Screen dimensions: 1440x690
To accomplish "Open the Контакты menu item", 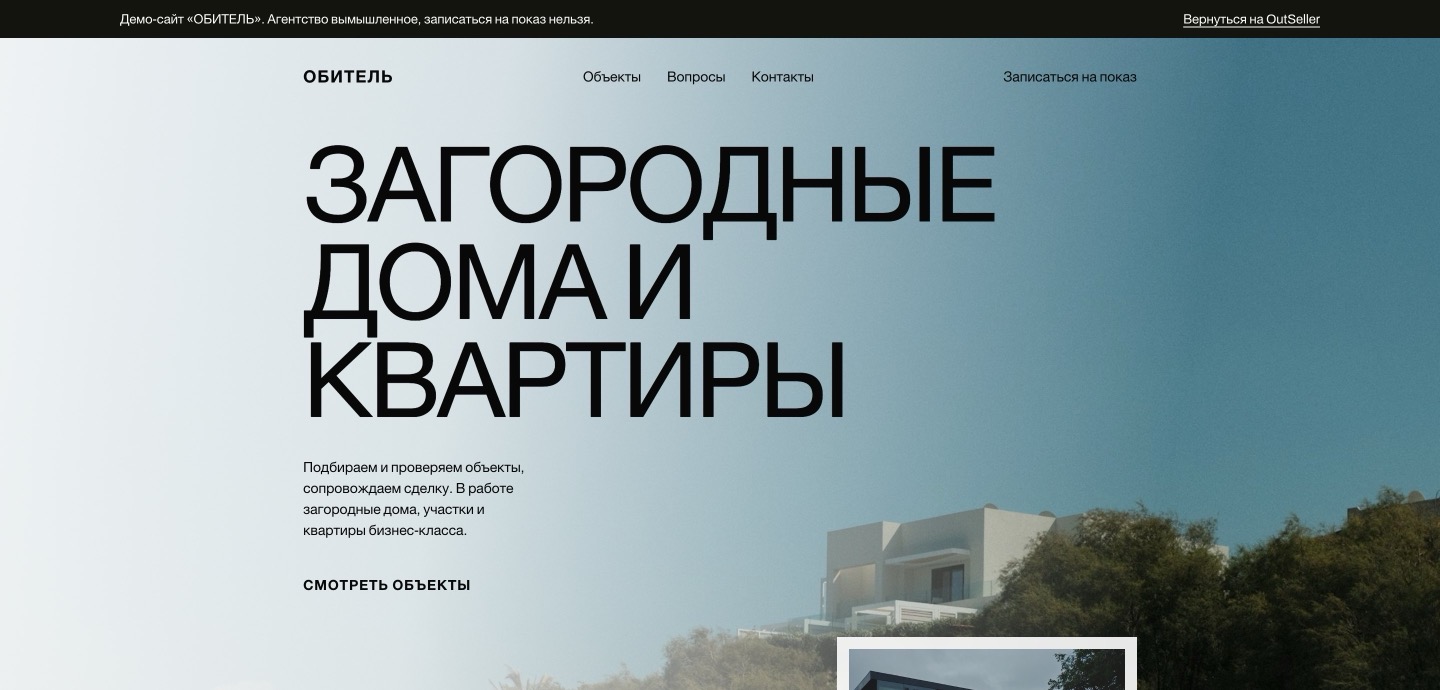I will [x=782, y=77].
